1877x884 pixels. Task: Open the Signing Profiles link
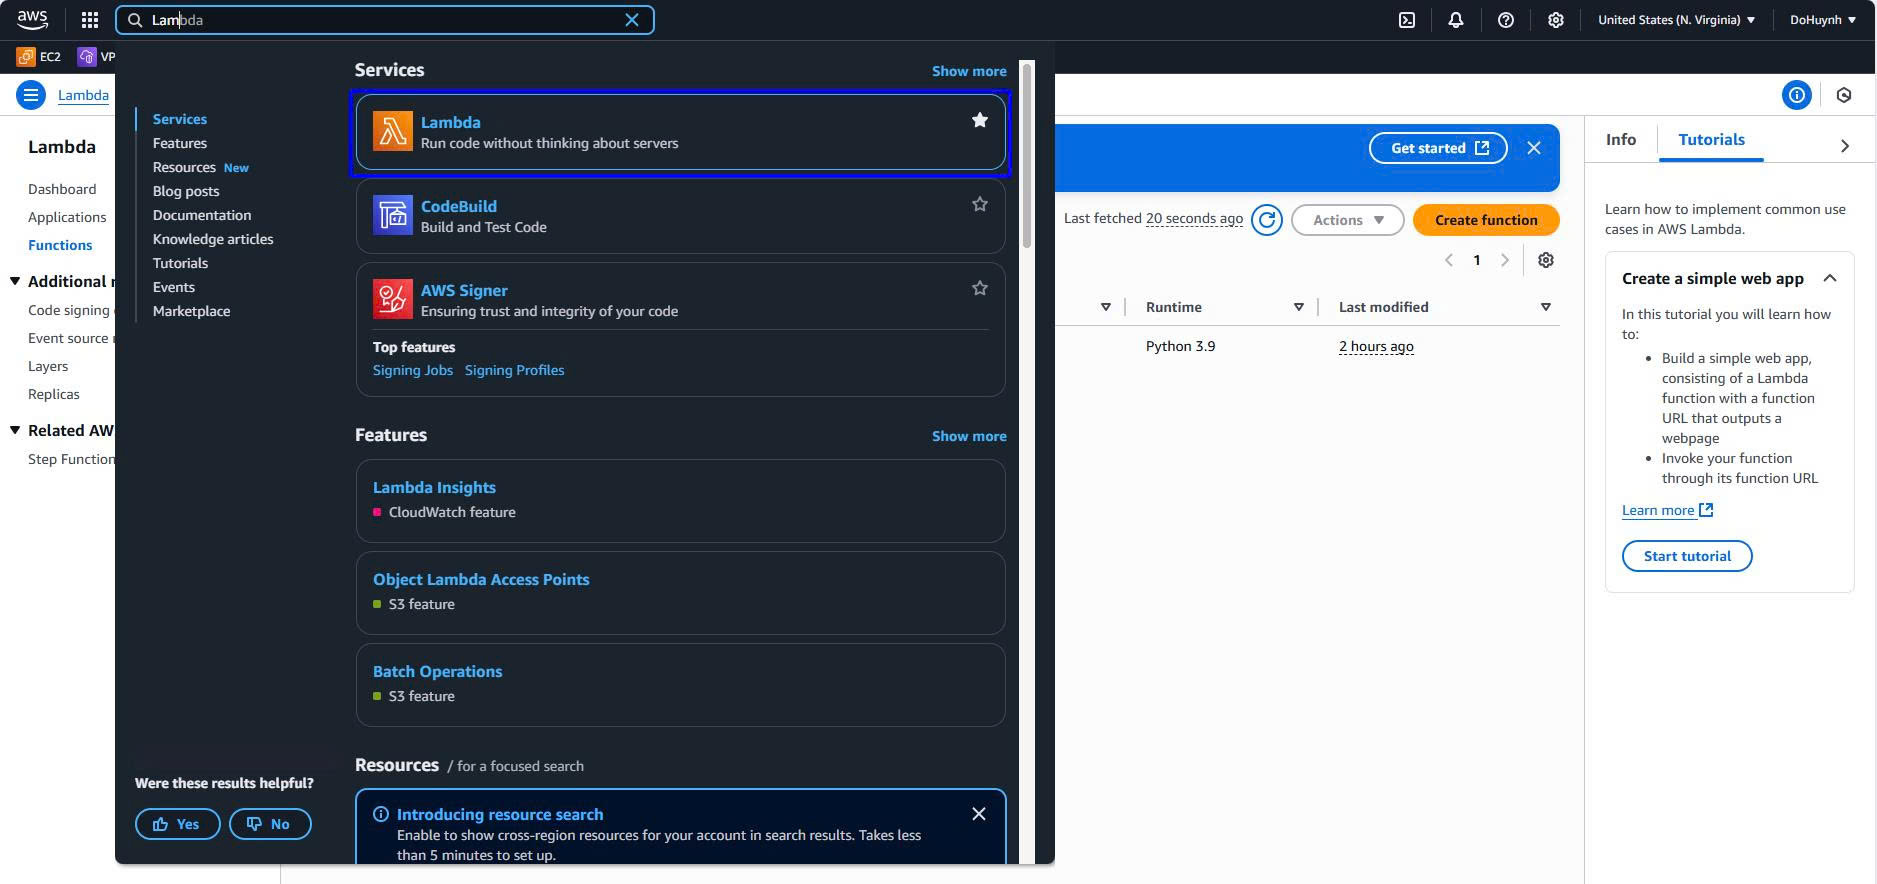click(x=514, y=370)
